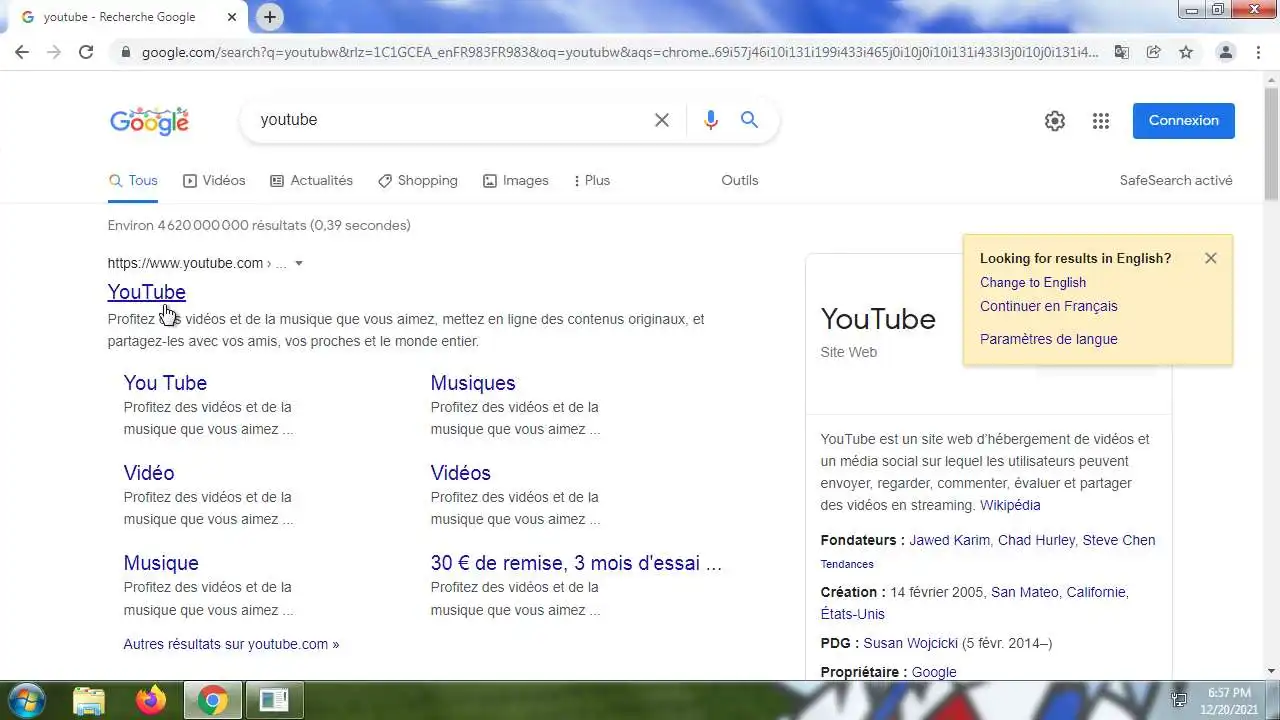
Task: Open new tab with plus button
Action: [x=270, y=17]
